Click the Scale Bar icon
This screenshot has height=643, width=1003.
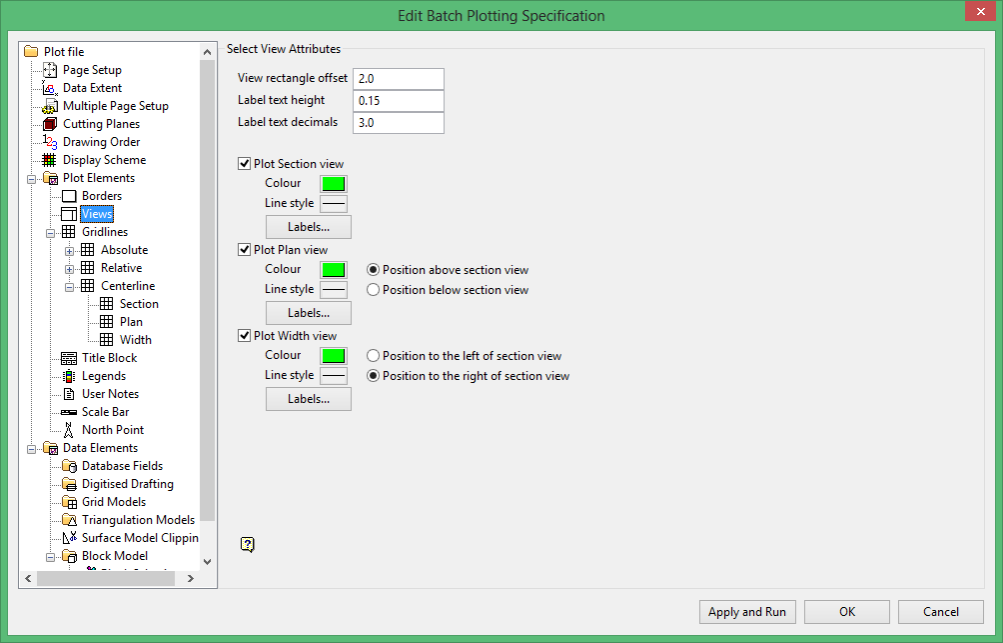coord(69,412)
